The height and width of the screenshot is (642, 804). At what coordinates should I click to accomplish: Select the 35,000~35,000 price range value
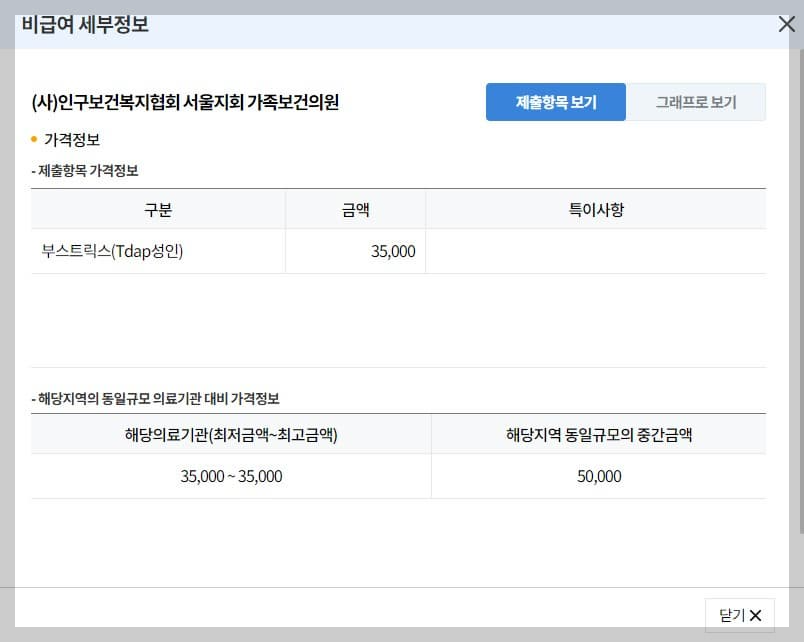pos(229,476)
